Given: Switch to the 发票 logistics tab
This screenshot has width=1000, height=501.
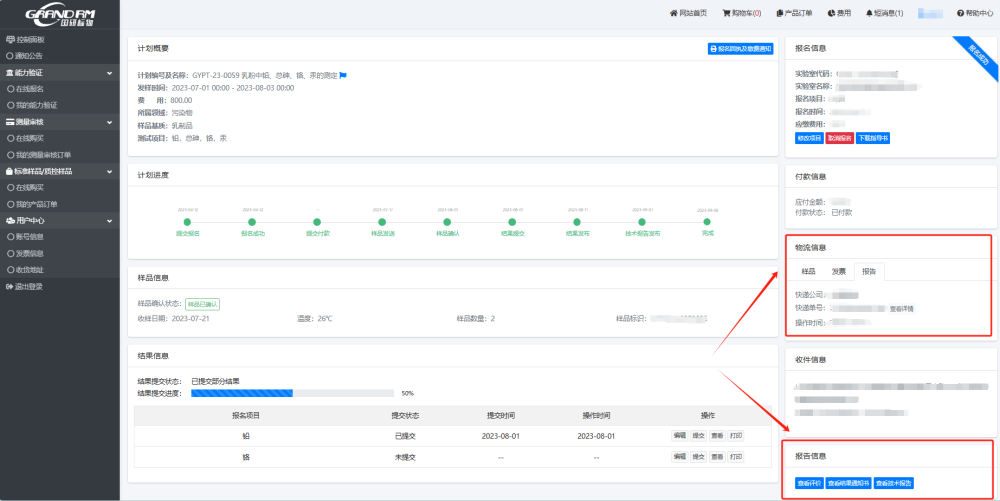Looking at the screenshot, I should 839,271.
